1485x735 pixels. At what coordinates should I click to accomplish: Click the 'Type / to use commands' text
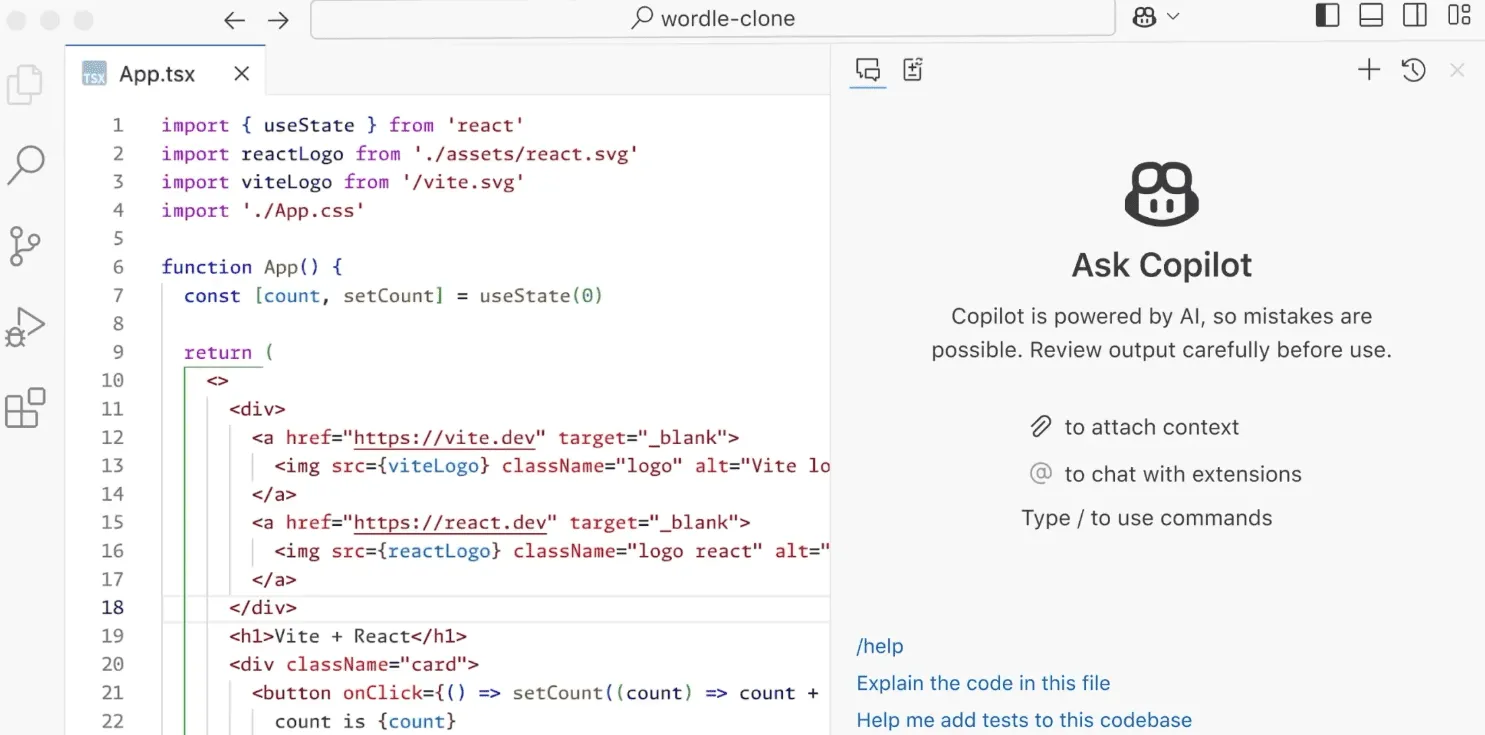(1146, 518)
